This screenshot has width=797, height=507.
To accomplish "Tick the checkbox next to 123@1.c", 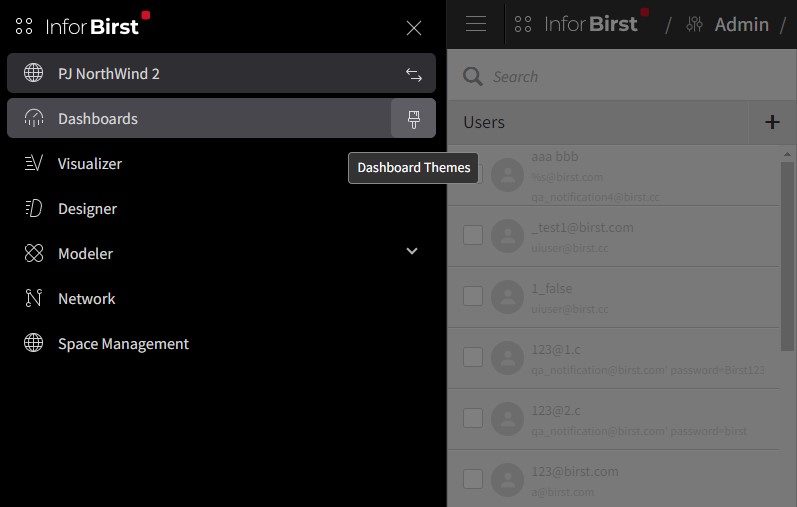I will coord(473,357).
